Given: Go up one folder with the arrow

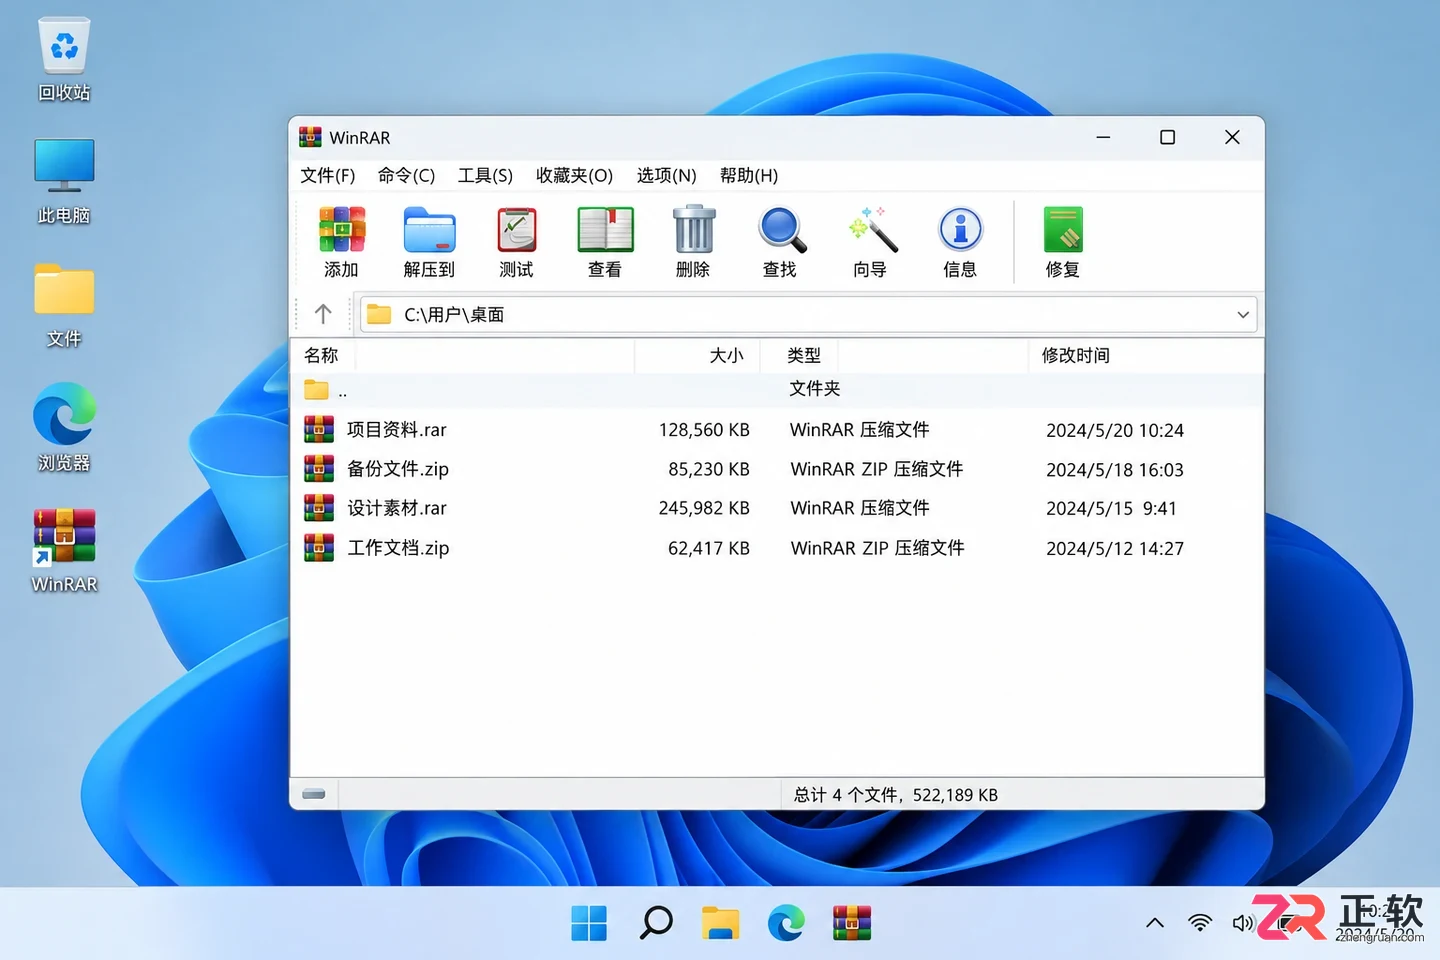Looking at the screenshot, I should (x=323, y=314).
